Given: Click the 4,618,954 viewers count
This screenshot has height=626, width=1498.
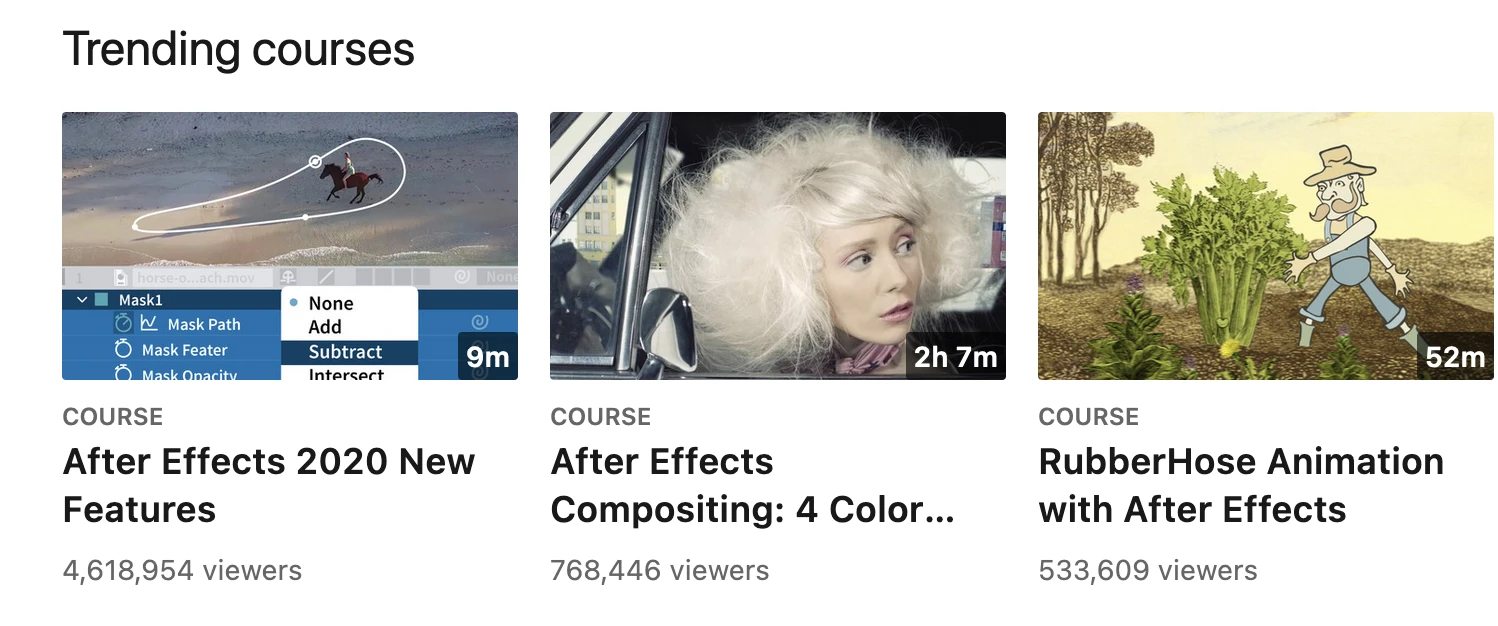Looking at the screenshot, I should [x=182, y=571].
